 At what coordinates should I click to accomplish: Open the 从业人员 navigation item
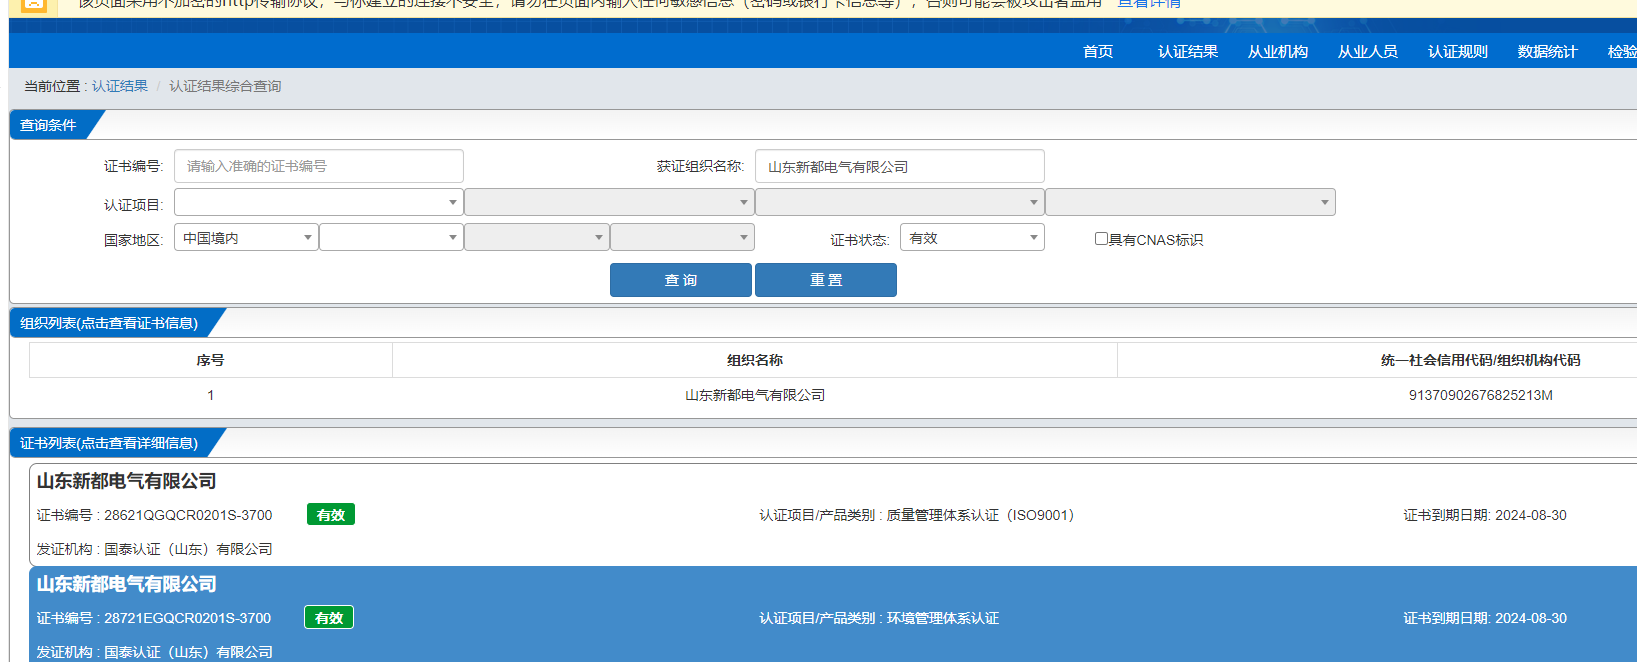(1368, 52)
